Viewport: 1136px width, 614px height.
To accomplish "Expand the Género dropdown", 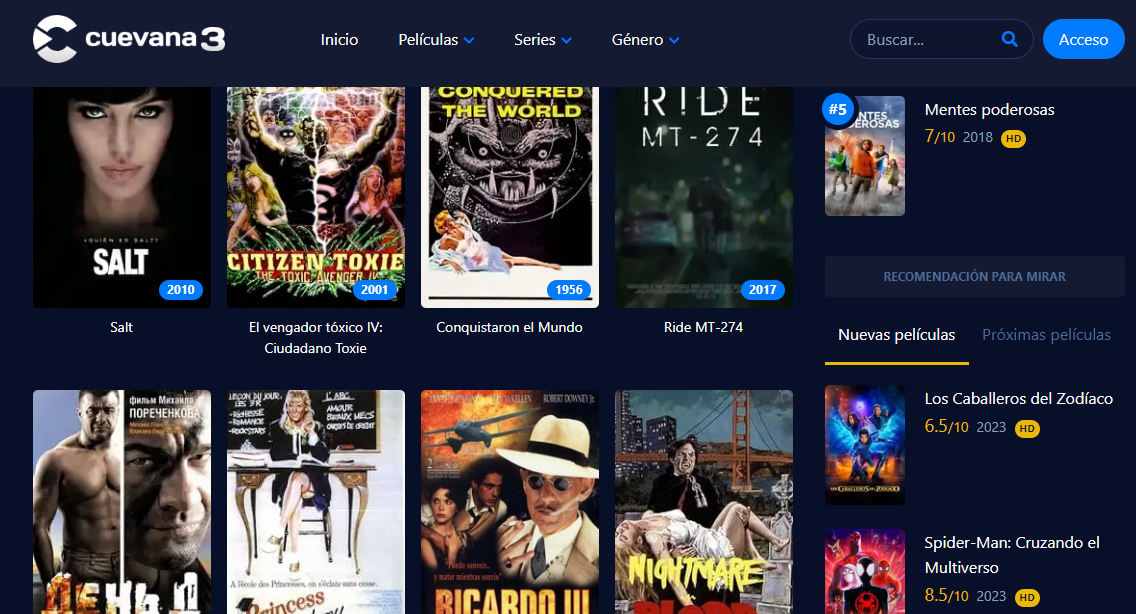I will pos(645,40).
